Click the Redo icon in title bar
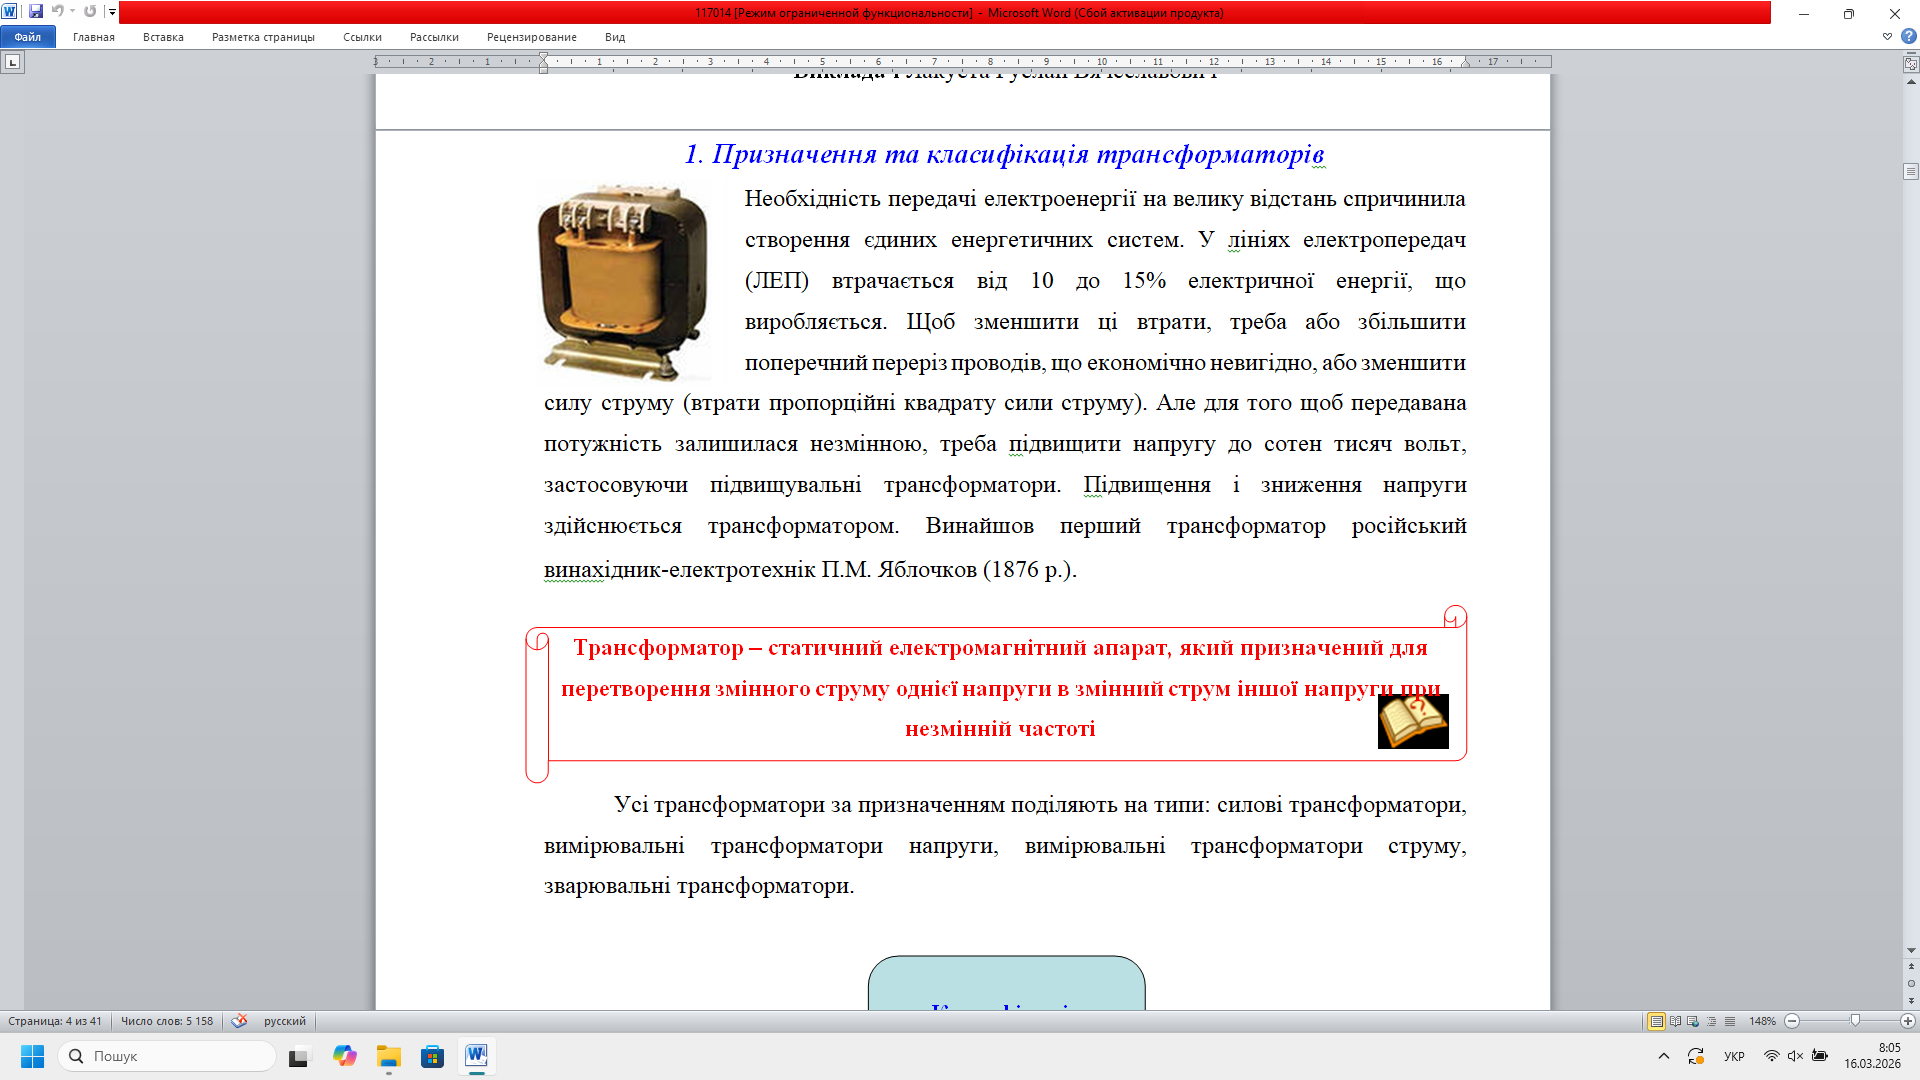Image resolution: width=1920 pixels, height=1080 pixels. pos(90,12)
